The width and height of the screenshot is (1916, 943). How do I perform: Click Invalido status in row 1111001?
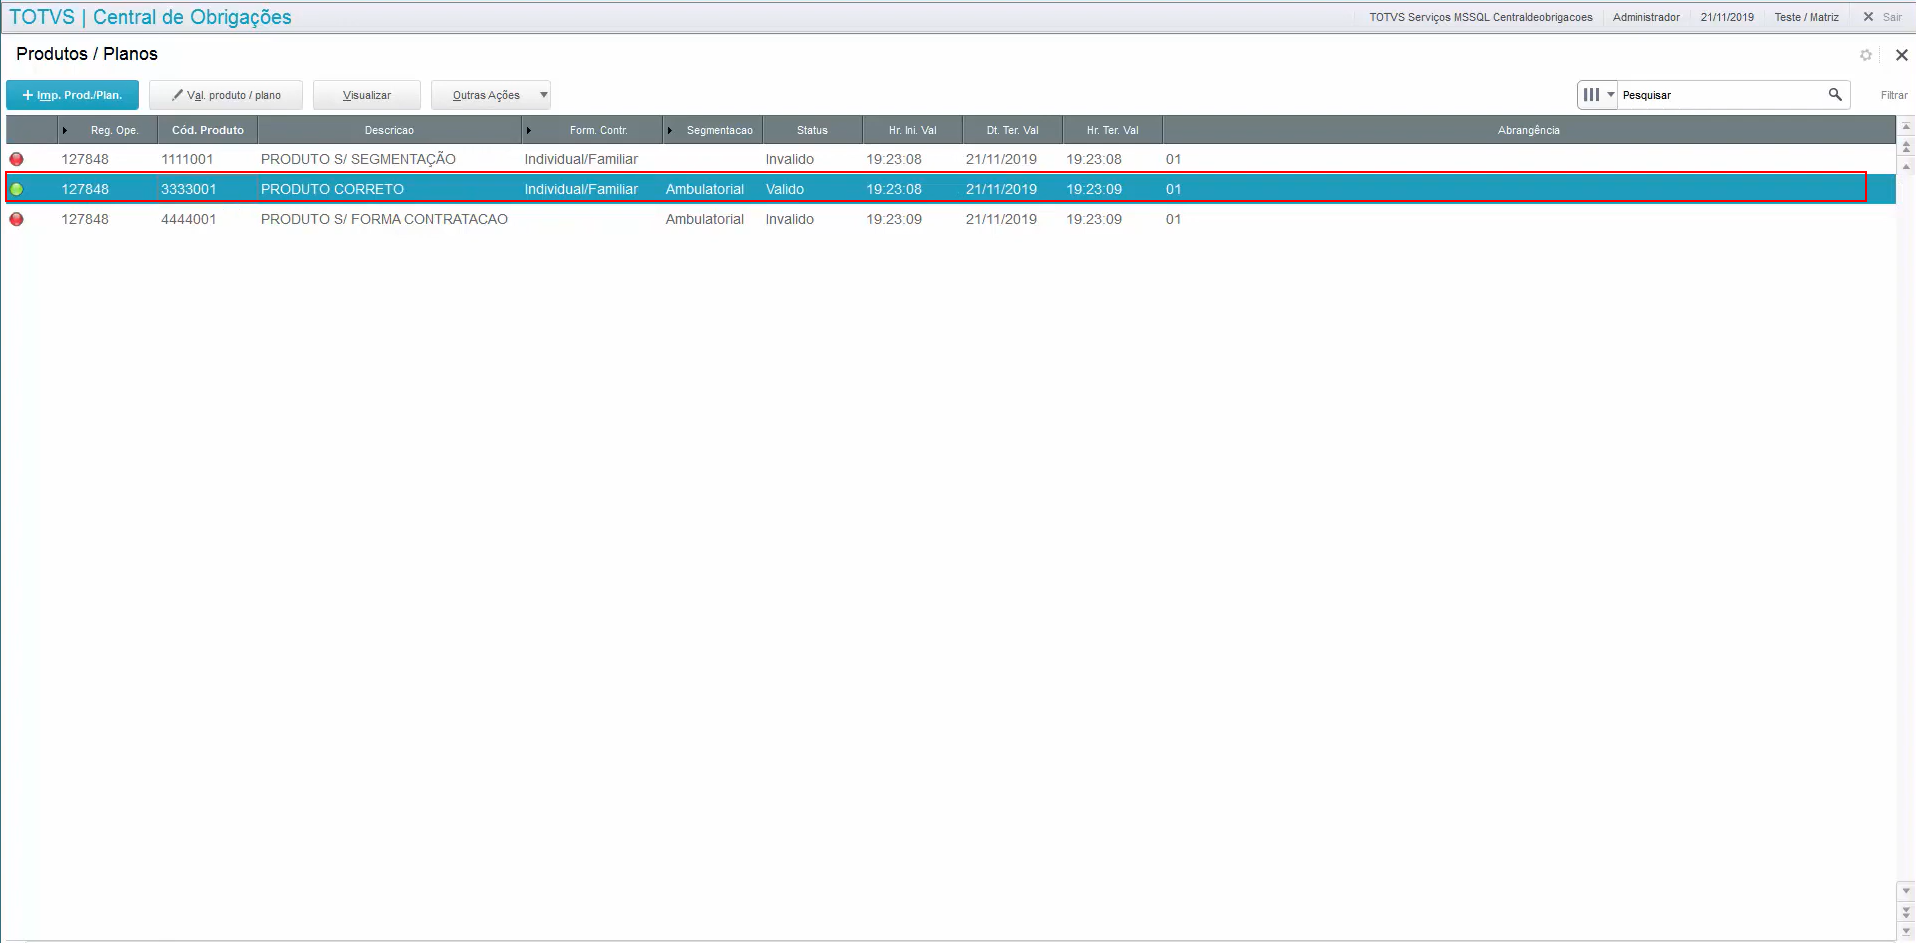[x=790, y=159]
